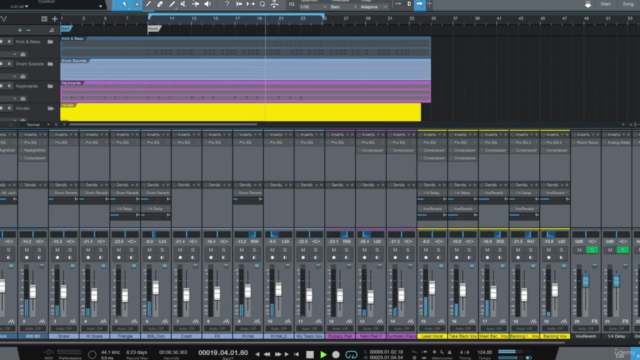Click the question mark help icon
Viewport: 640px width, 360px height.
227,4
